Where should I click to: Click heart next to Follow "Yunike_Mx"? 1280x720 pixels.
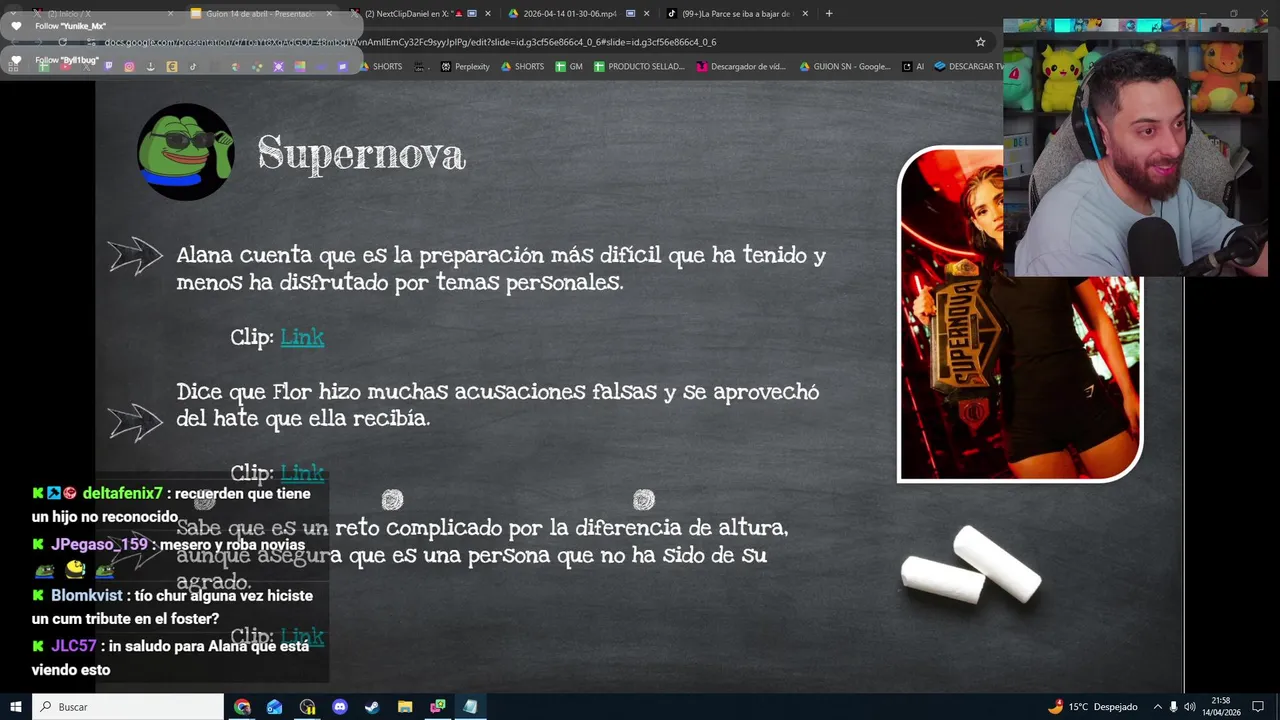[x=15, y=26]
